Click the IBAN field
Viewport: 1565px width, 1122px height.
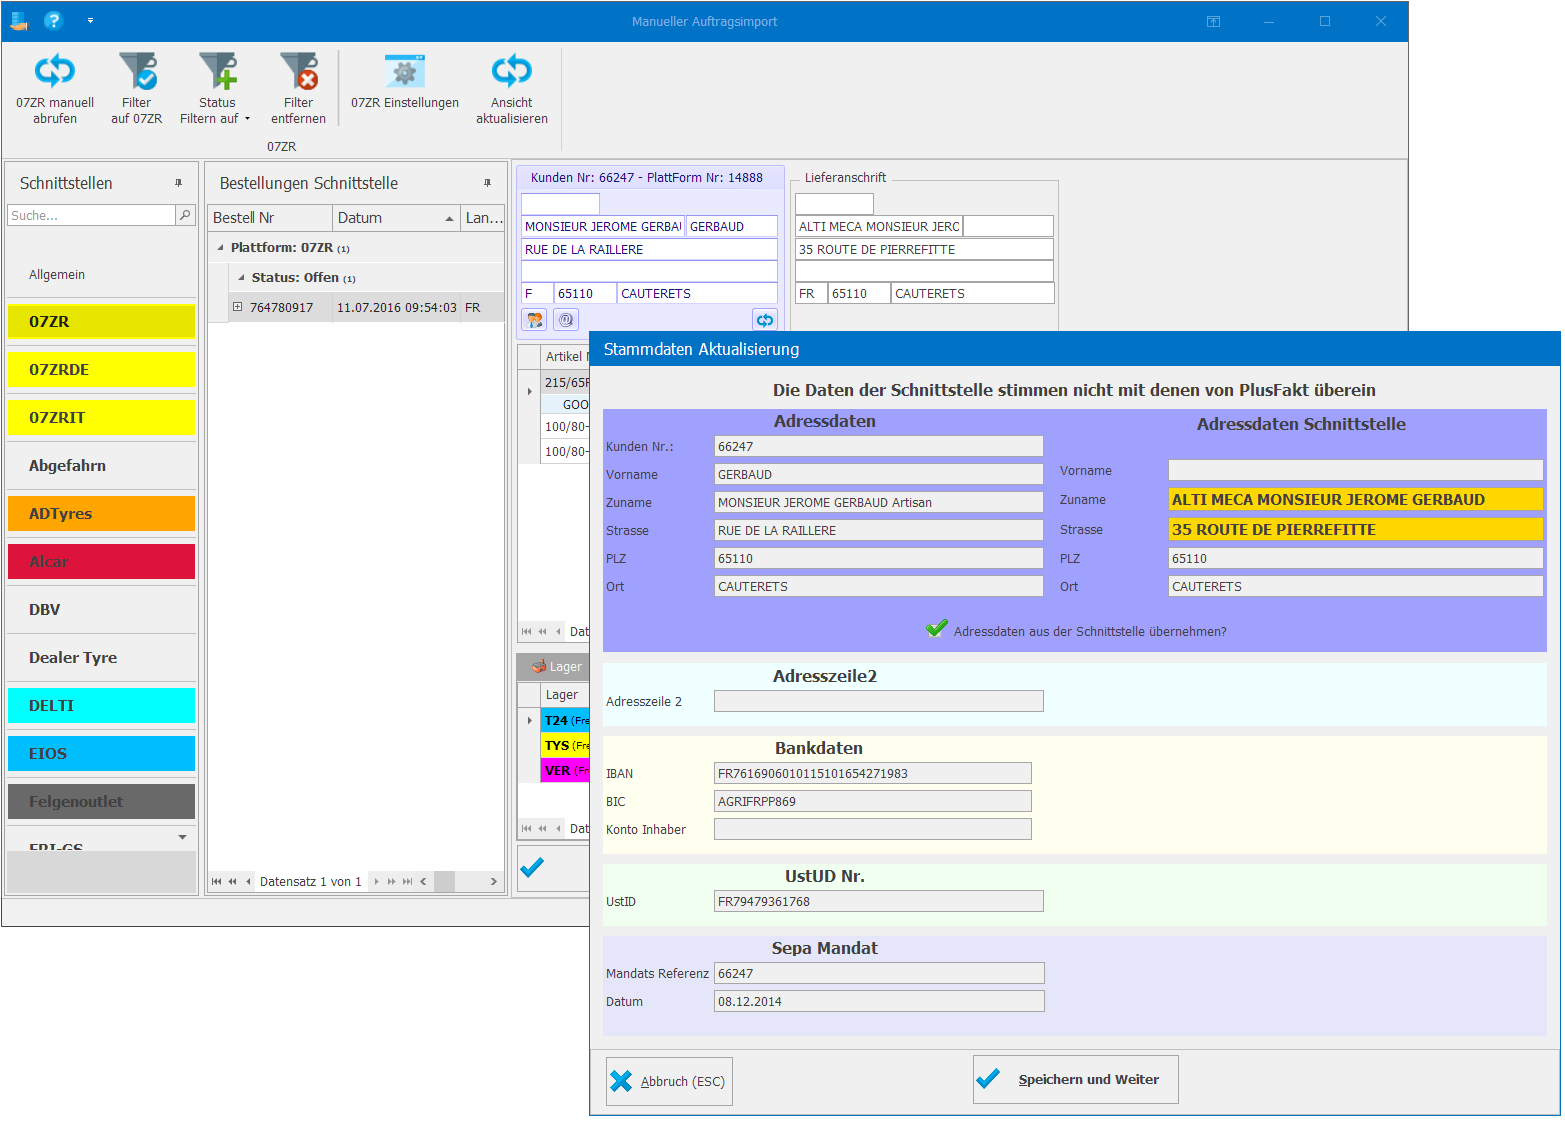(872, 773)
